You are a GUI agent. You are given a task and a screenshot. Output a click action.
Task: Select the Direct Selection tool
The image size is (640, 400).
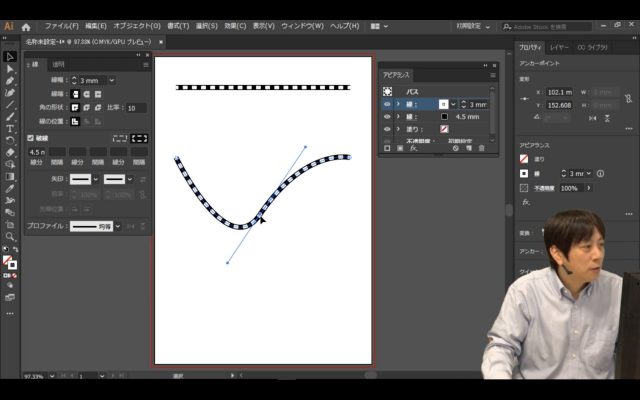pyautogui.click(x=10, y=69)
